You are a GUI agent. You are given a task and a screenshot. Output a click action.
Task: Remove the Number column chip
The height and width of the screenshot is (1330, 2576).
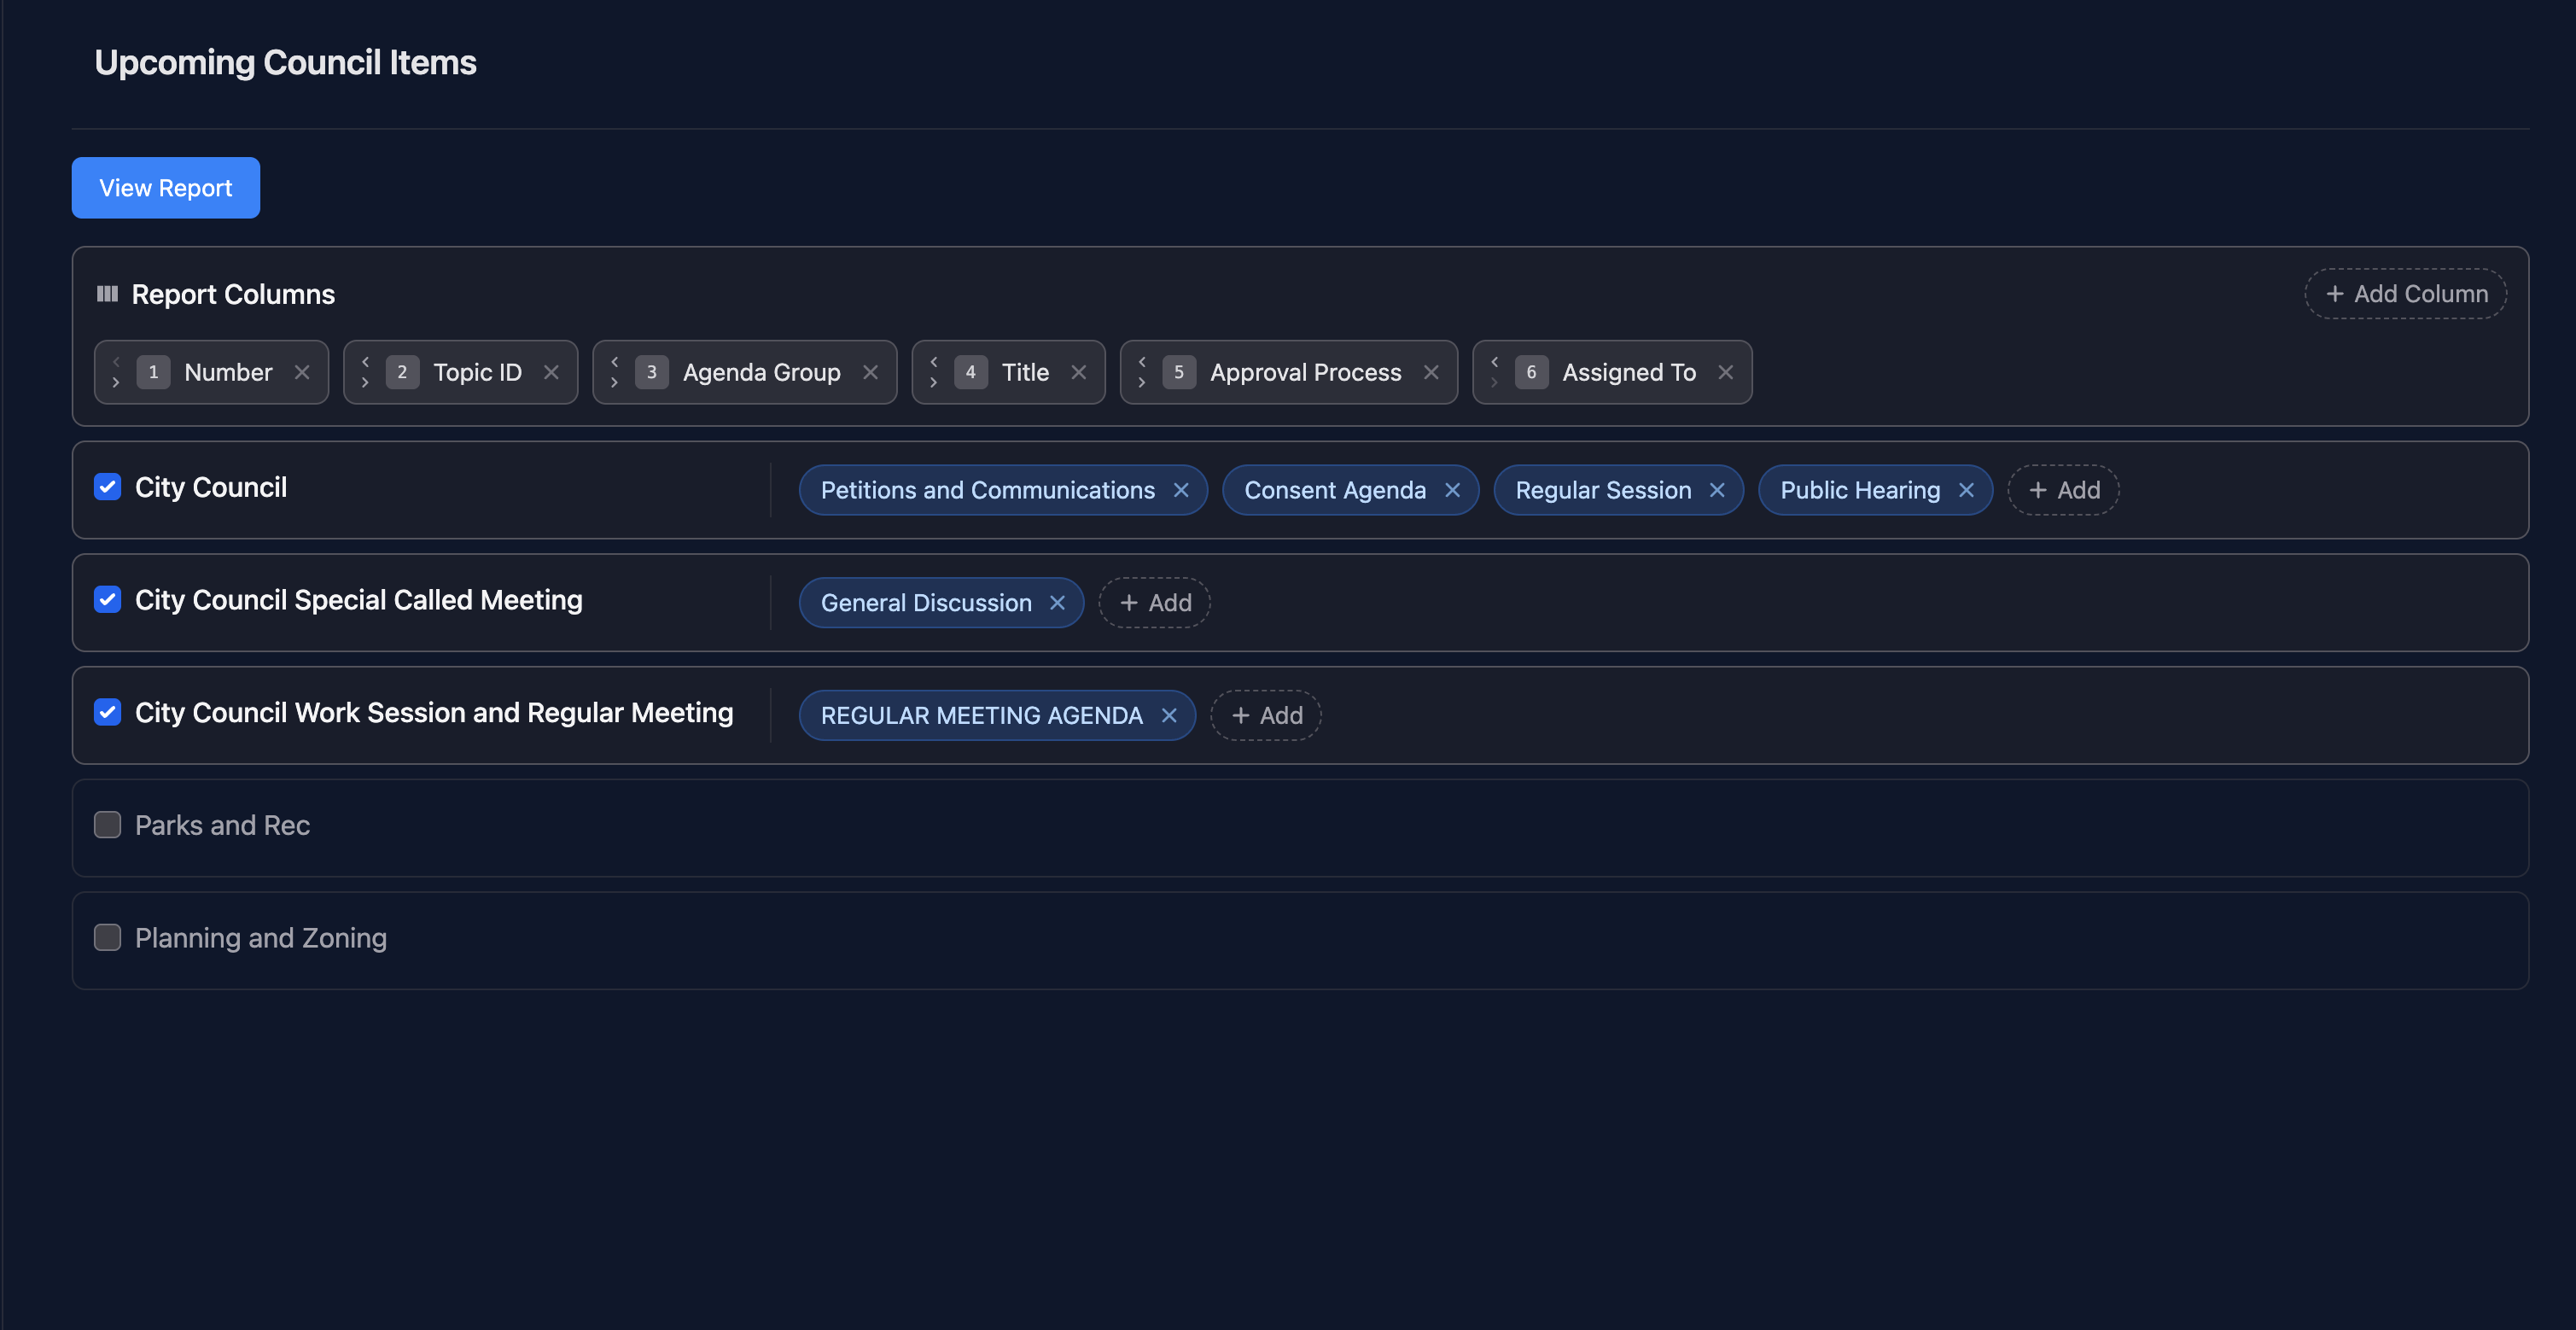tap(302, 372)
